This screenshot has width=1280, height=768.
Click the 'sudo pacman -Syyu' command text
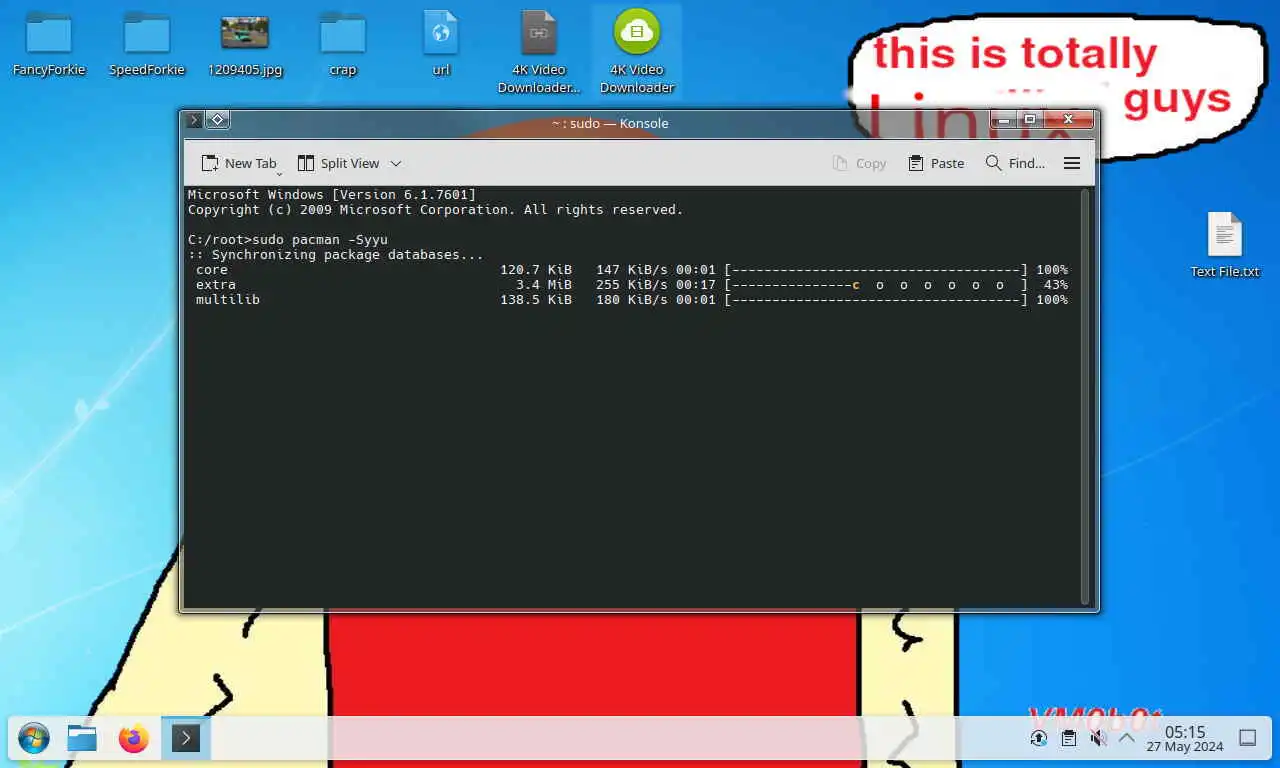pyautogui.click(x=320, y=240)
